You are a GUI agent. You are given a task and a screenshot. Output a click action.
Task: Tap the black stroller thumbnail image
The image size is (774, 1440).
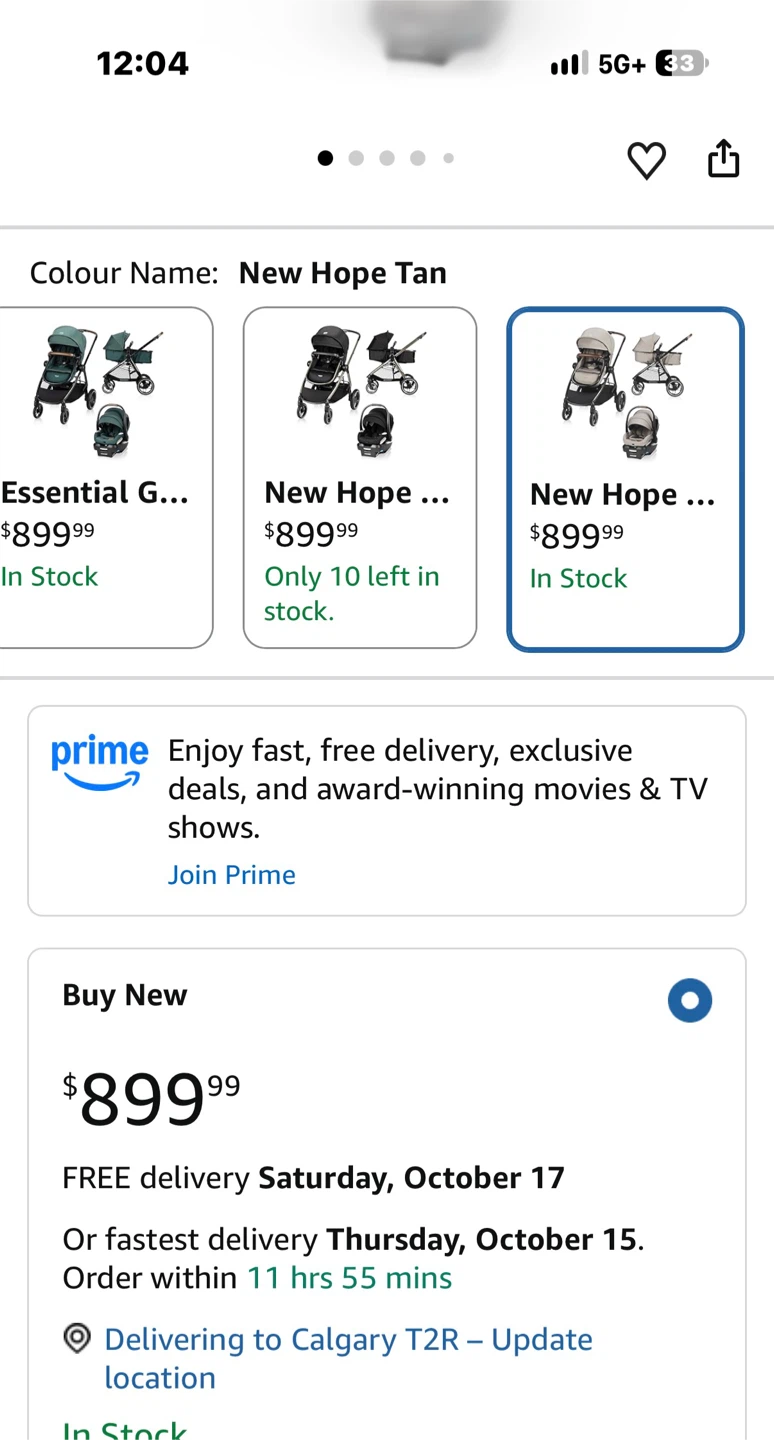point(361,392)
